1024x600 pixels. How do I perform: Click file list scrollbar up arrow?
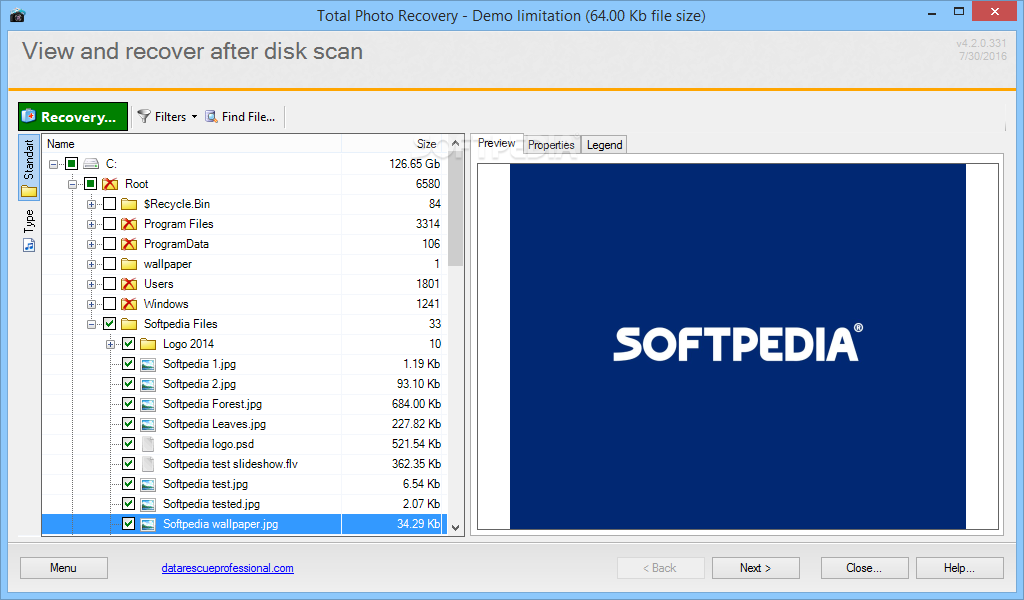(456, 144)
